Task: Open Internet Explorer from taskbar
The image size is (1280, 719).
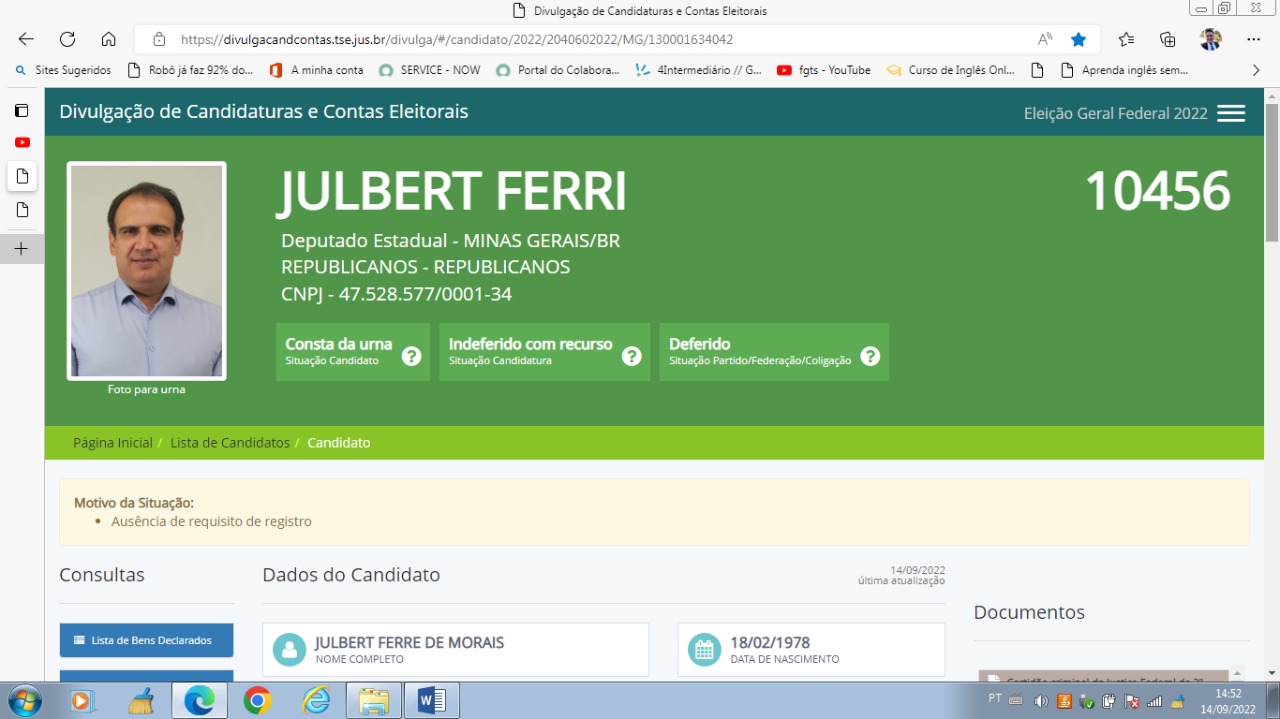Action: coord(316,701)
